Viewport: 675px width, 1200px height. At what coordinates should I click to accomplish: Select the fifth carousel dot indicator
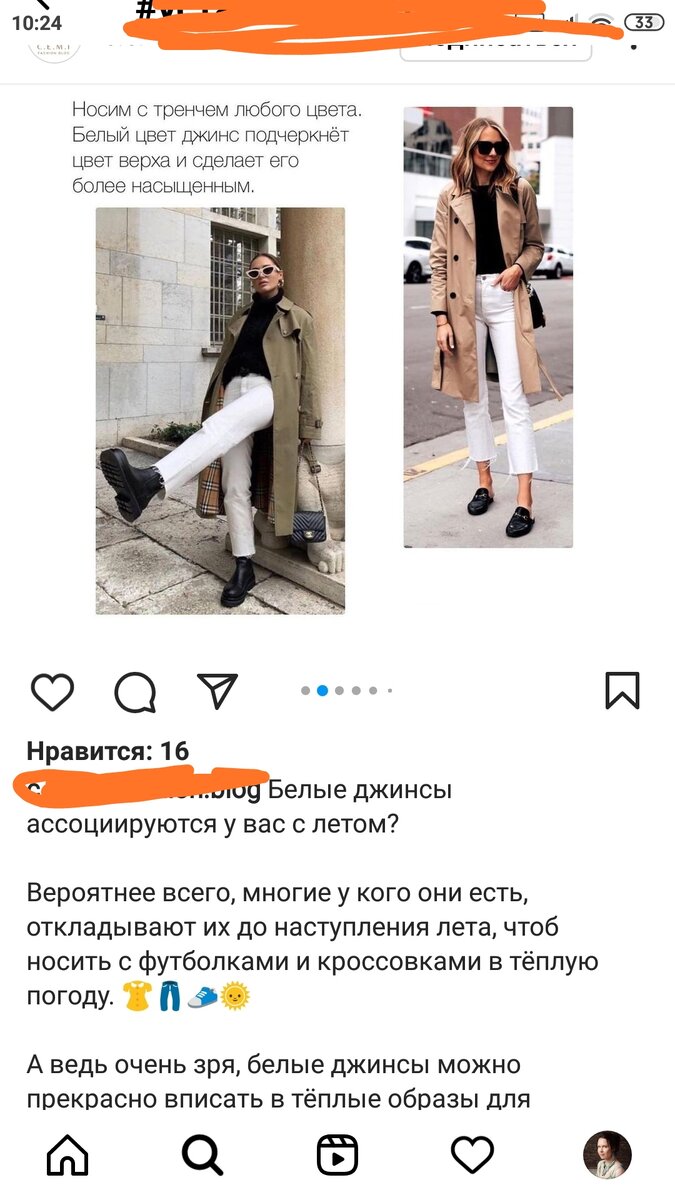(373, 690)
